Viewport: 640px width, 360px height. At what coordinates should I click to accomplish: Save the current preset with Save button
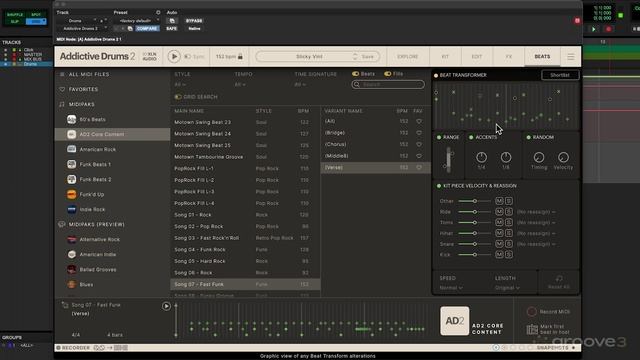tap(367, 57)
